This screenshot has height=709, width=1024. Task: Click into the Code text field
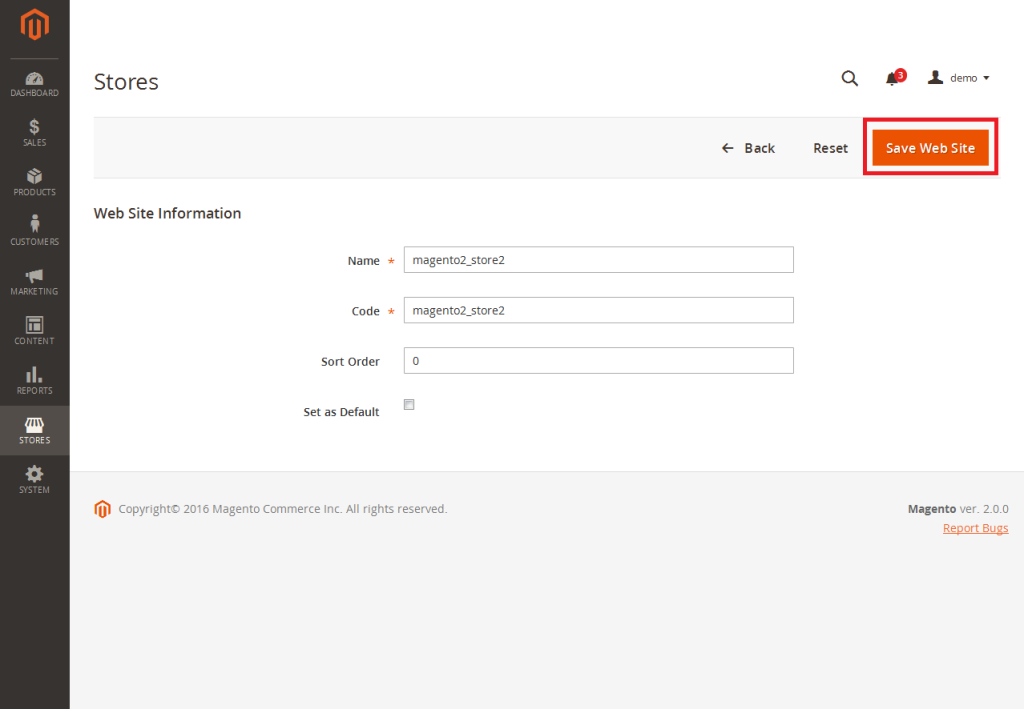[x=598, y=310]
